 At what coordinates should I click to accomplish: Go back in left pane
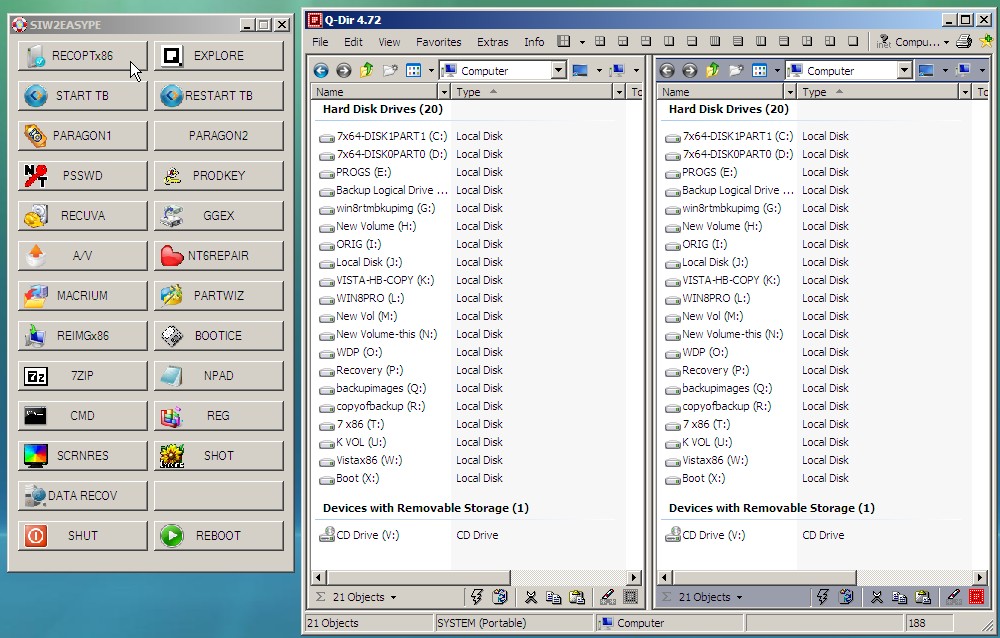pyautogui.click(x=321, y=71)
